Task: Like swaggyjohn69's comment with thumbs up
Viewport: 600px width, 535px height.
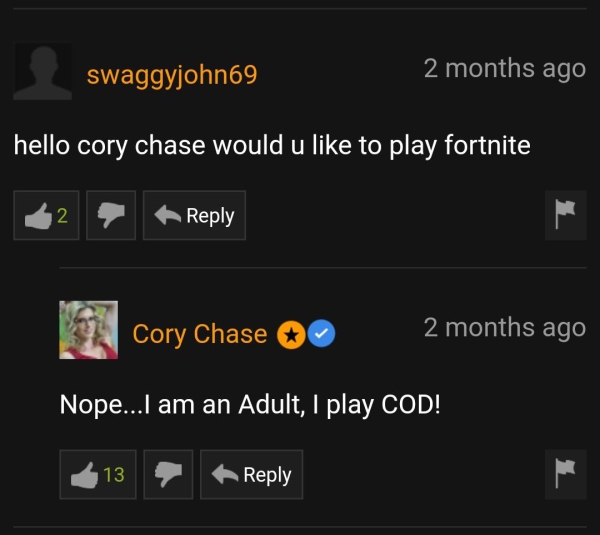Action: pos(46,215)
